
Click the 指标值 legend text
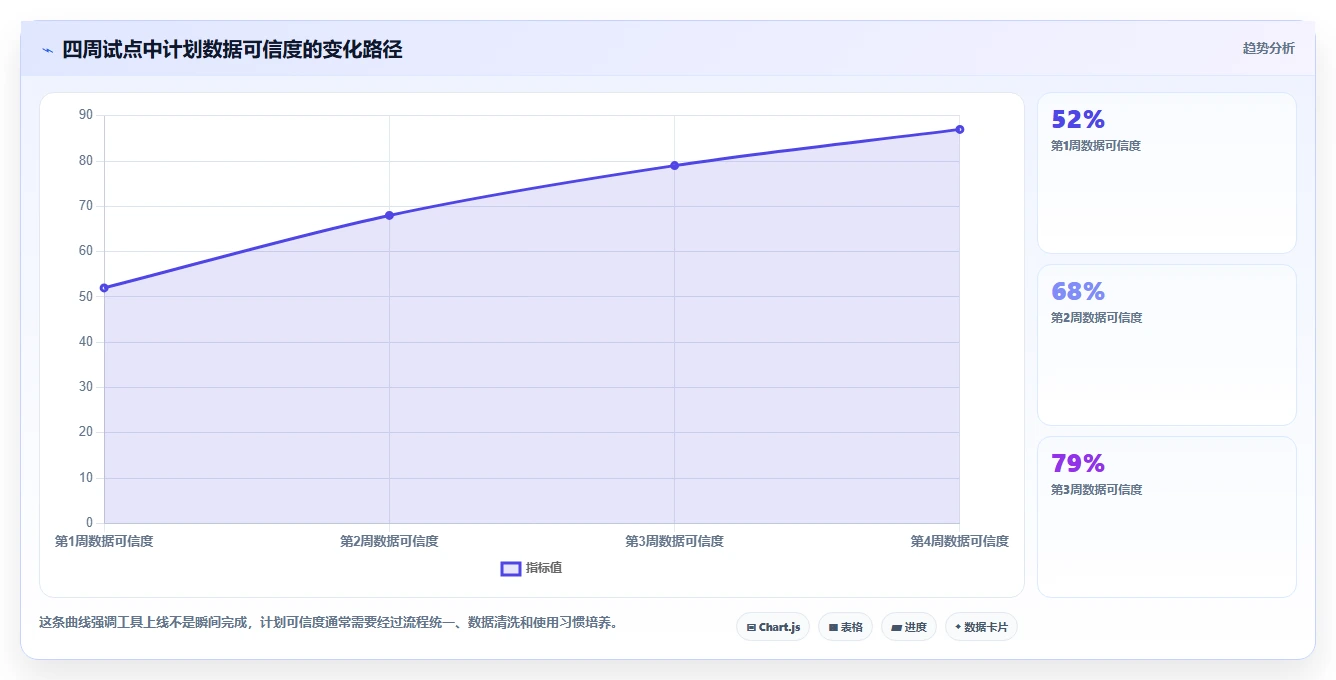[544, 568]
